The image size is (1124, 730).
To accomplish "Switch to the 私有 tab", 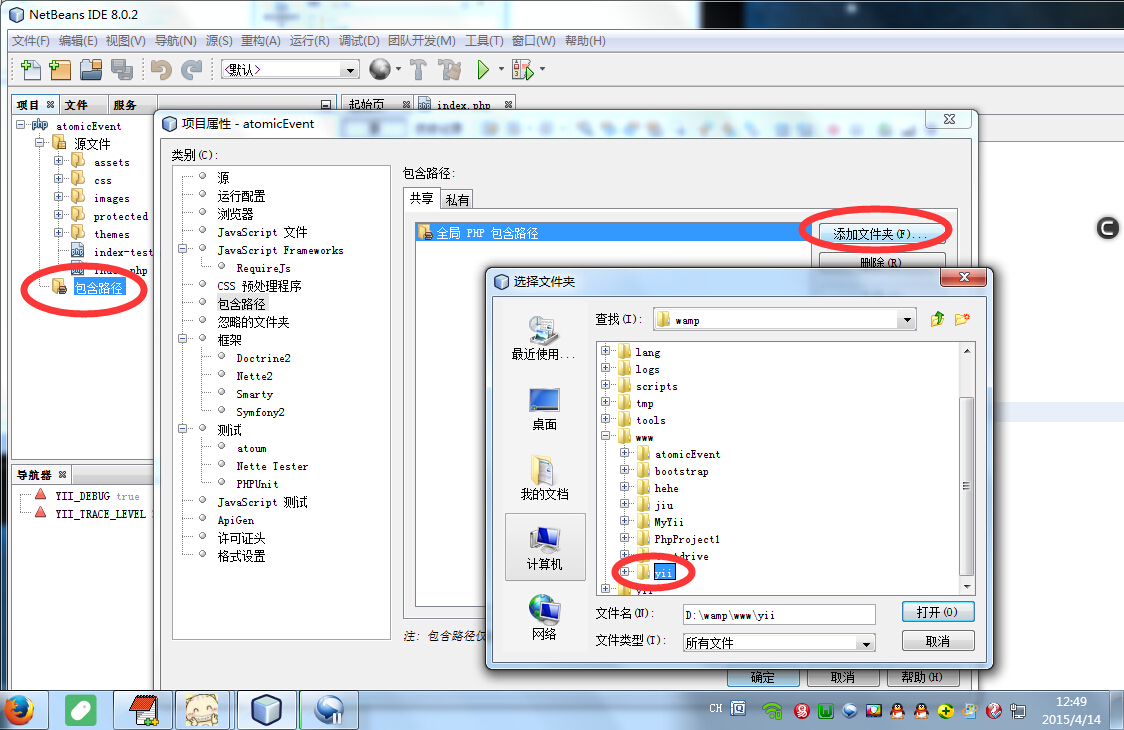I will tap(457, 199).
